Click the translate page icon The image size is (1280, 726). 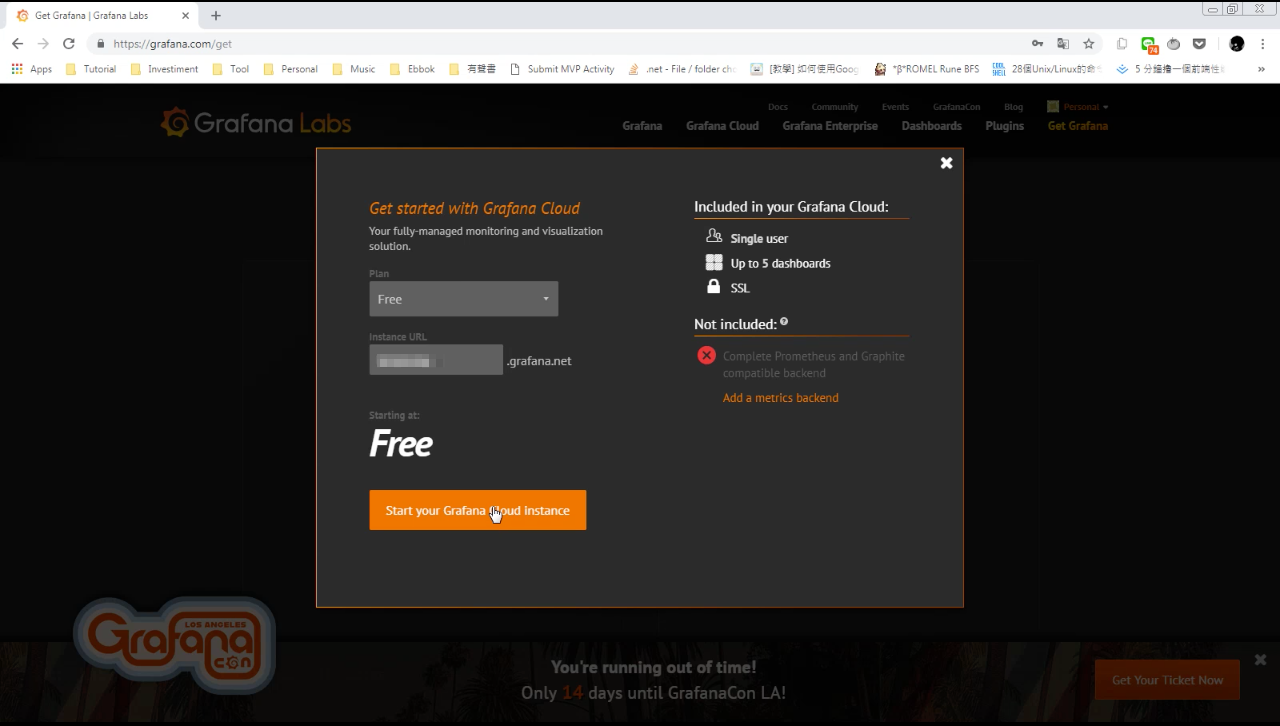click(1063, 44)
